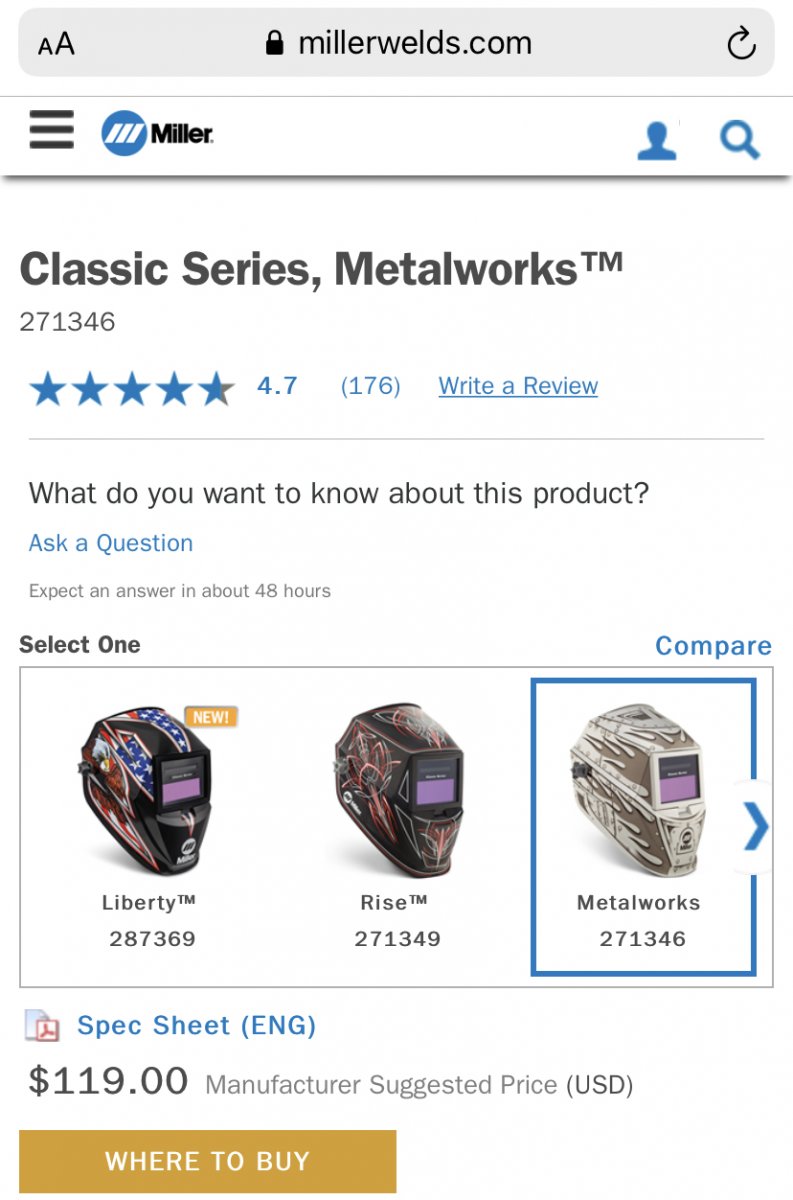Reload page using browser refresh icon
The image size is (793, 1200).
coord(741,43)
